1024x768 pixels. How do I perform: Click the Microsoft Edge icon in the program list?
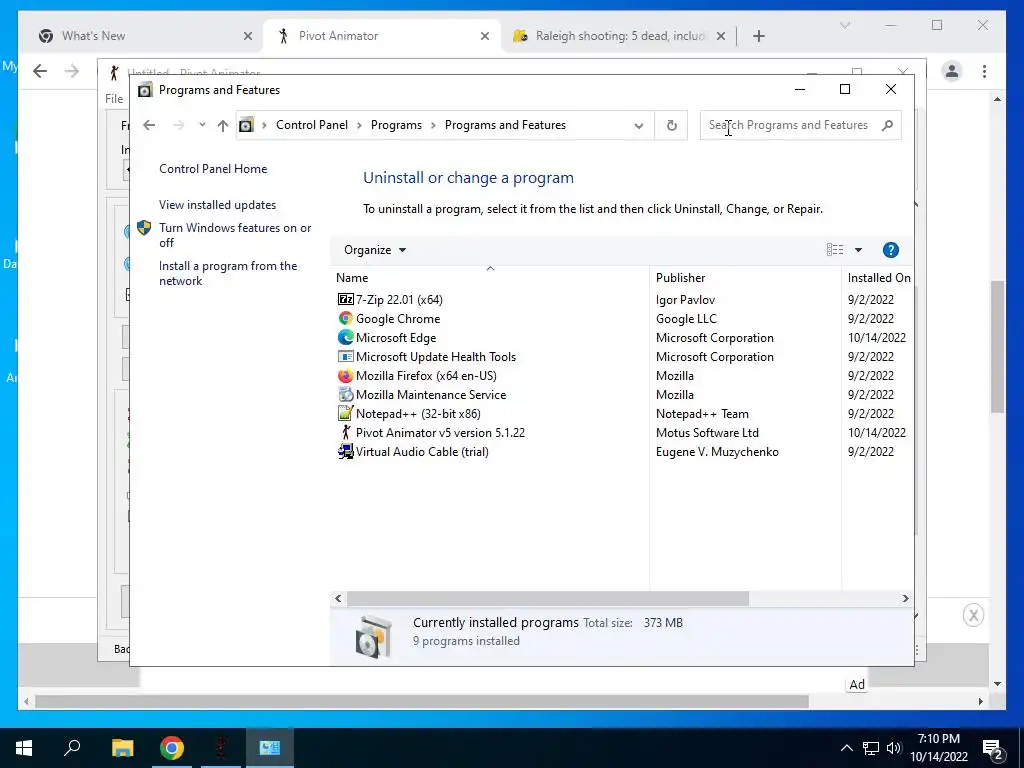pos(345,337)
